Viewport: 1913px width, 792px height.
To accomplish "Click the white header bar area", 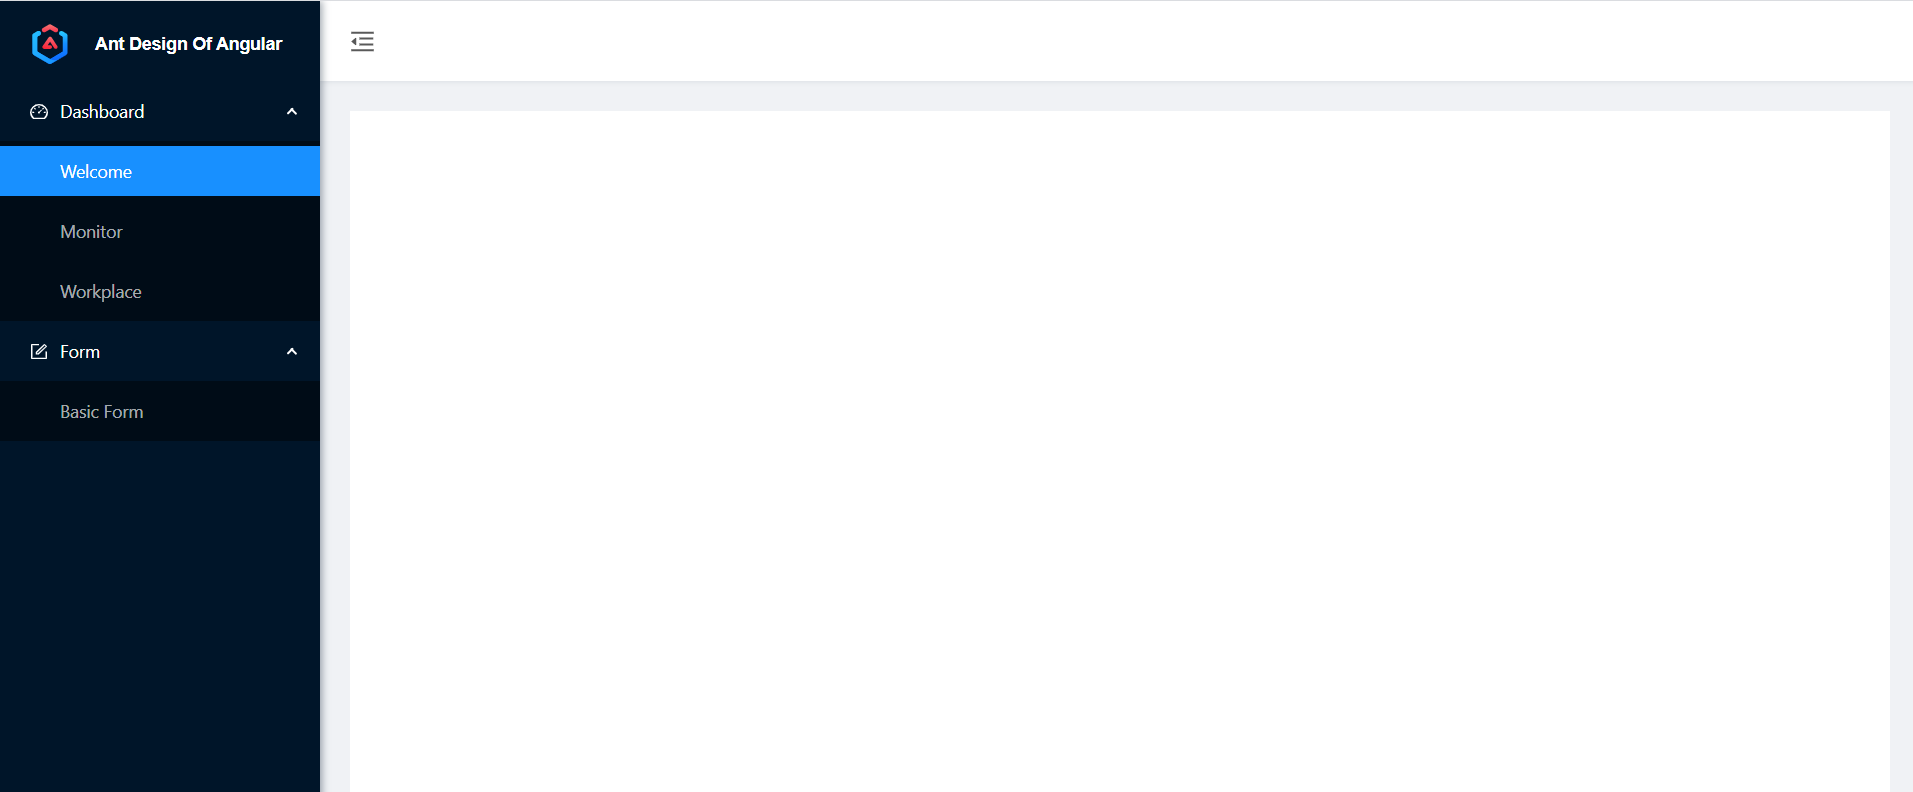I will point(1116,41).
